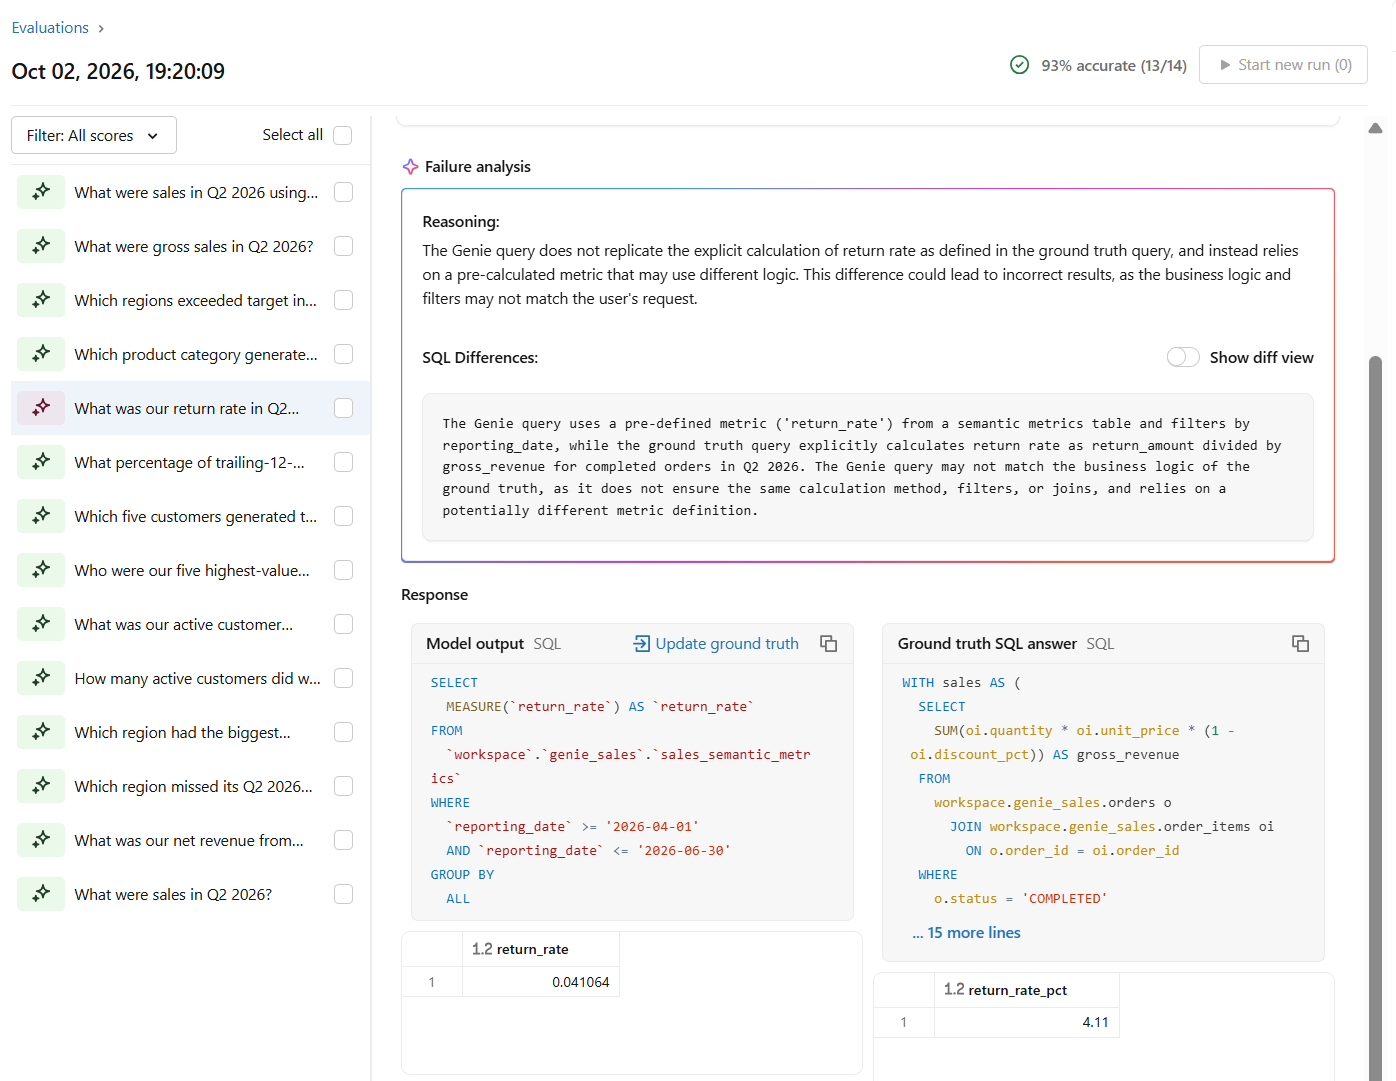The height and width of the screenshot is (1081, 1396).
Task: Click sparkle icon beside 'What percentage of trailing-12-...'
Action: [x=41, y=462]
